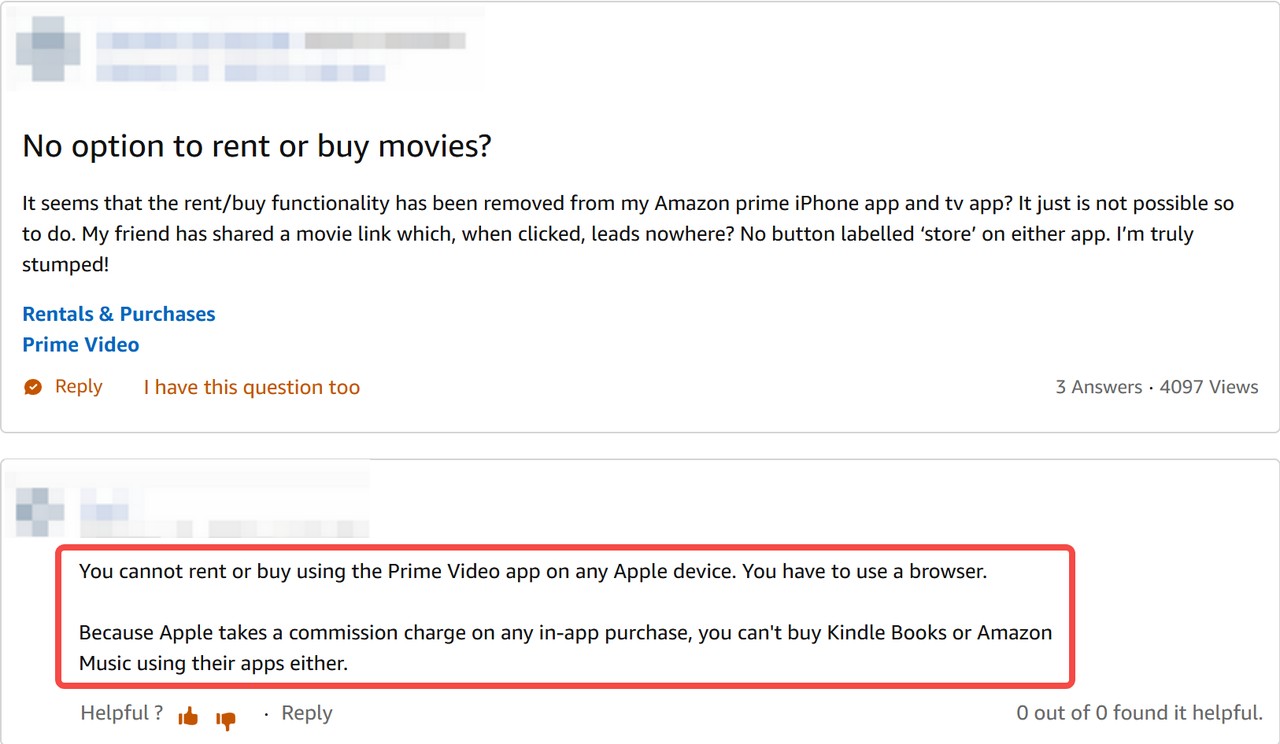This screenshot has width=1280, height=744.
Task: Switch to the Rentals & Purchases topic
Action: (118, 314)
